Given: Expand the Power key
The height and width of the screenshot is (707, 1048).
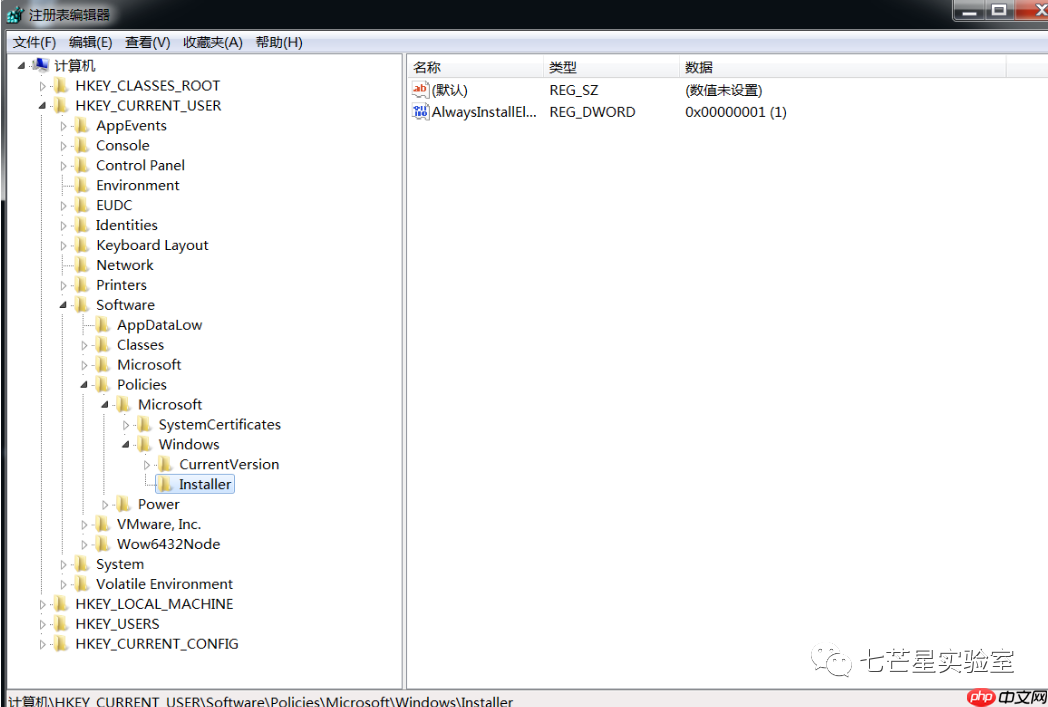Looking at the screenshot, I should pyautogui.click(x=105, y=503).
